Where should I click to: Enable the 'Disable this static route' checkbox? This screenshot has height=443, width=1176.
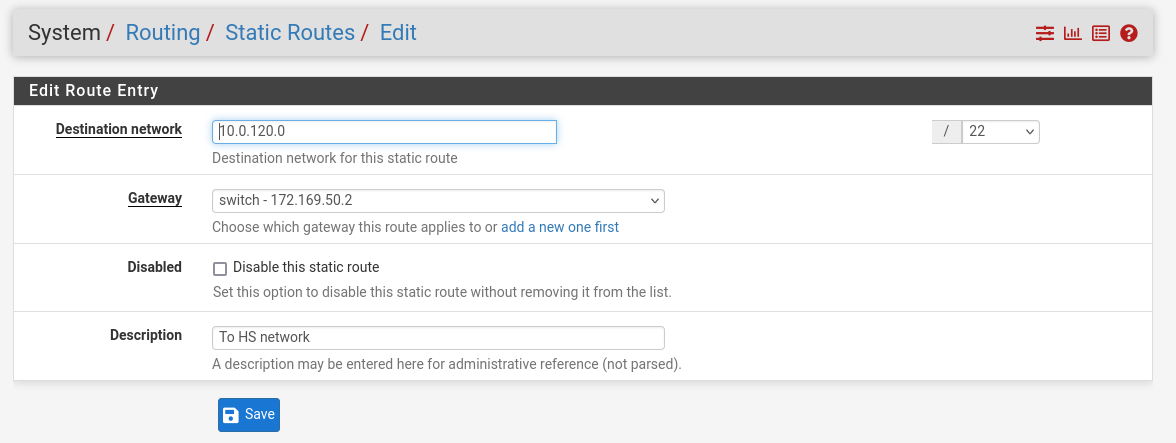[220, 268]
